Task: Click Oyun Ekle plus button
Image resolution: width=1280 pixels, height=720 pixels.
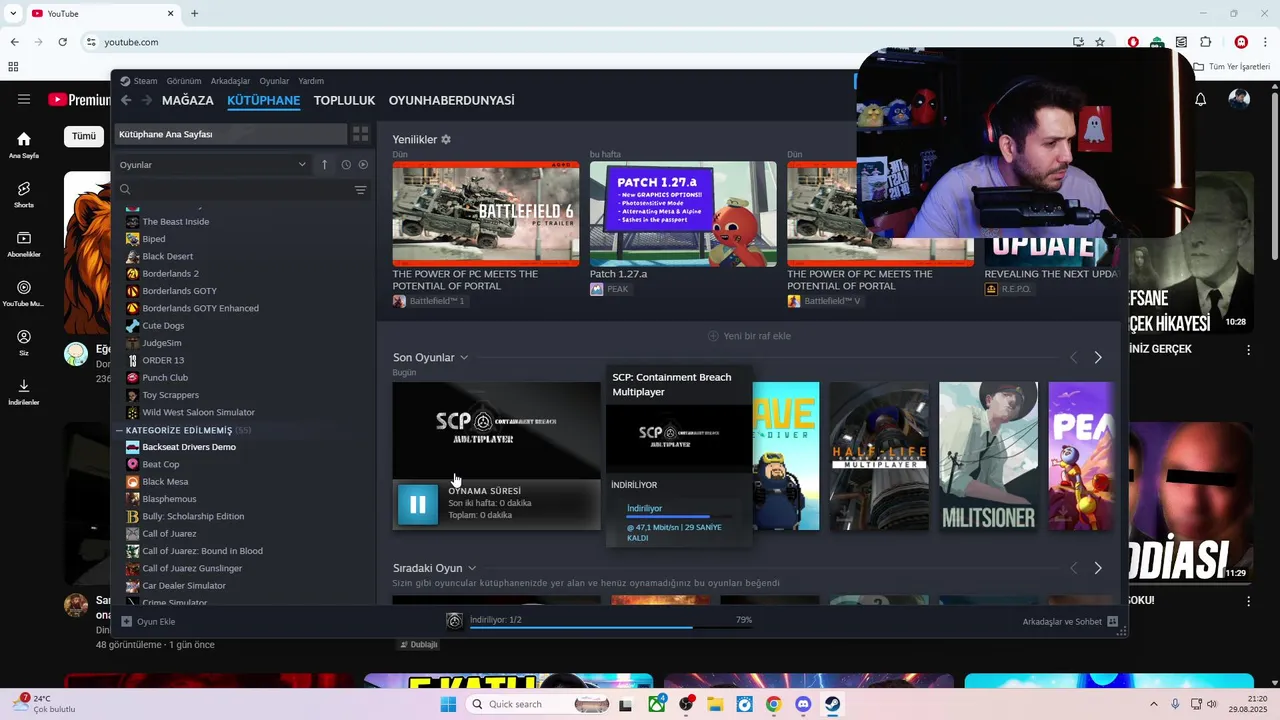Action: tap(148, 622)
